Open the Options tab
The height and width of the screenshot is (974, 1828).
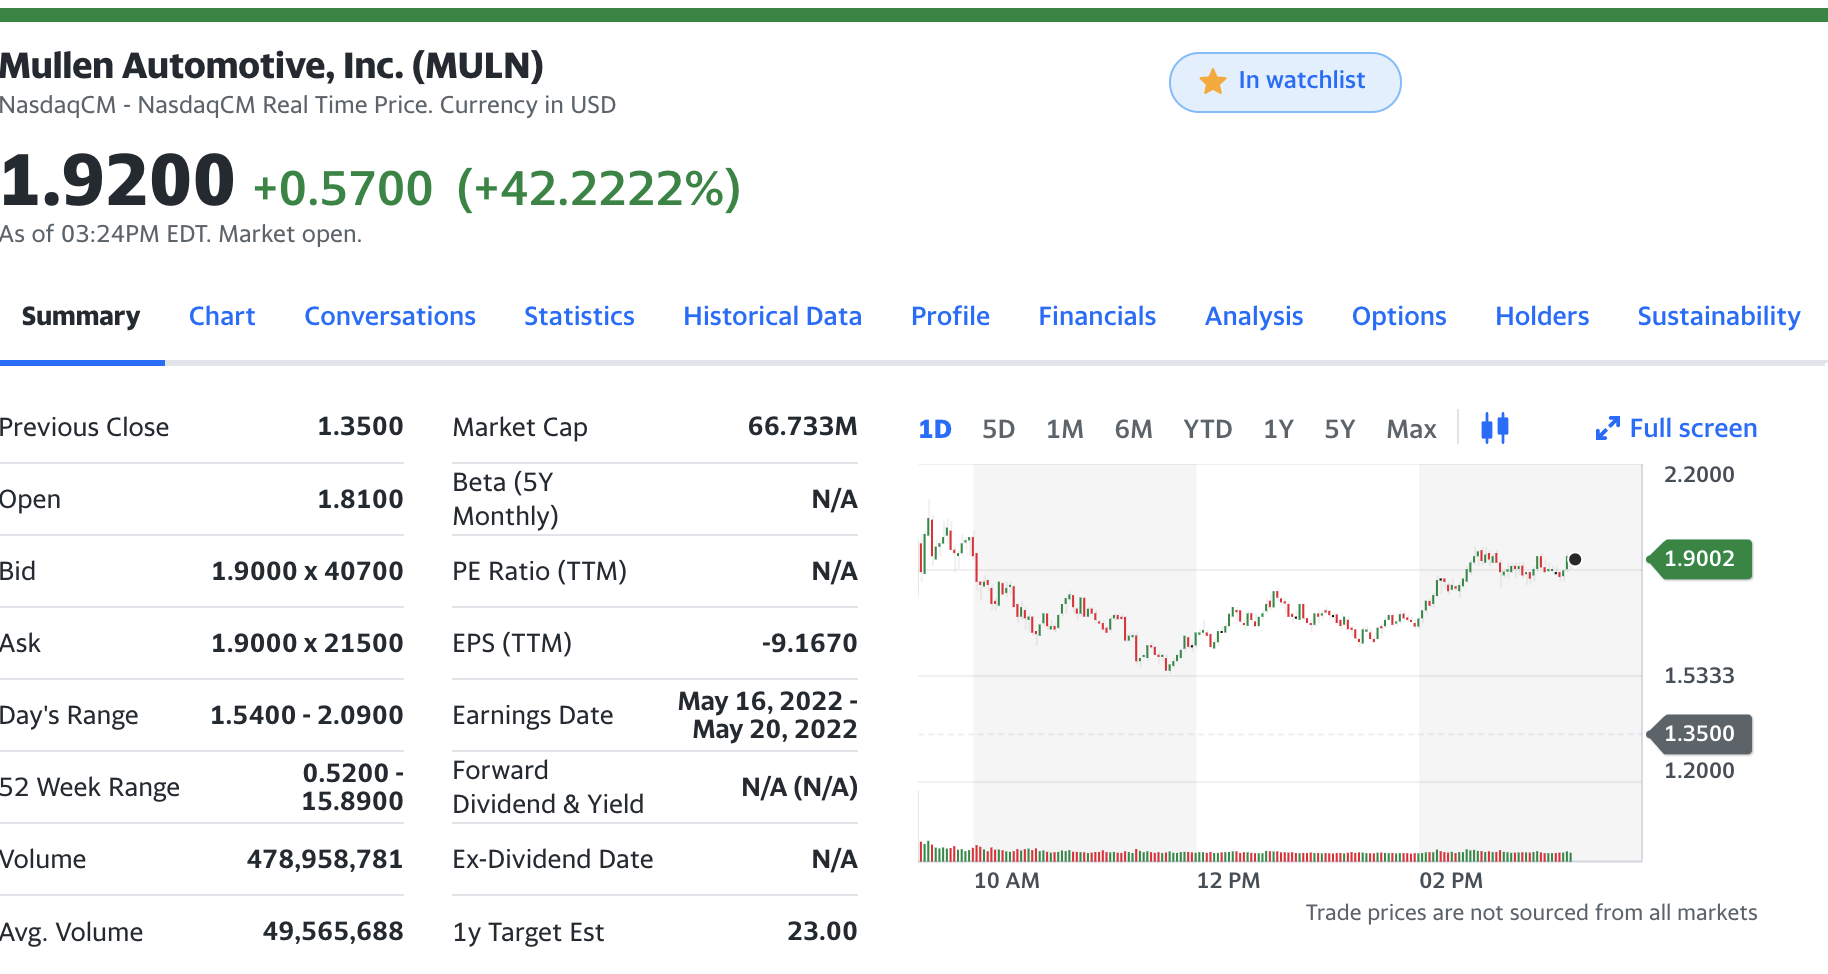[1399, 316]
